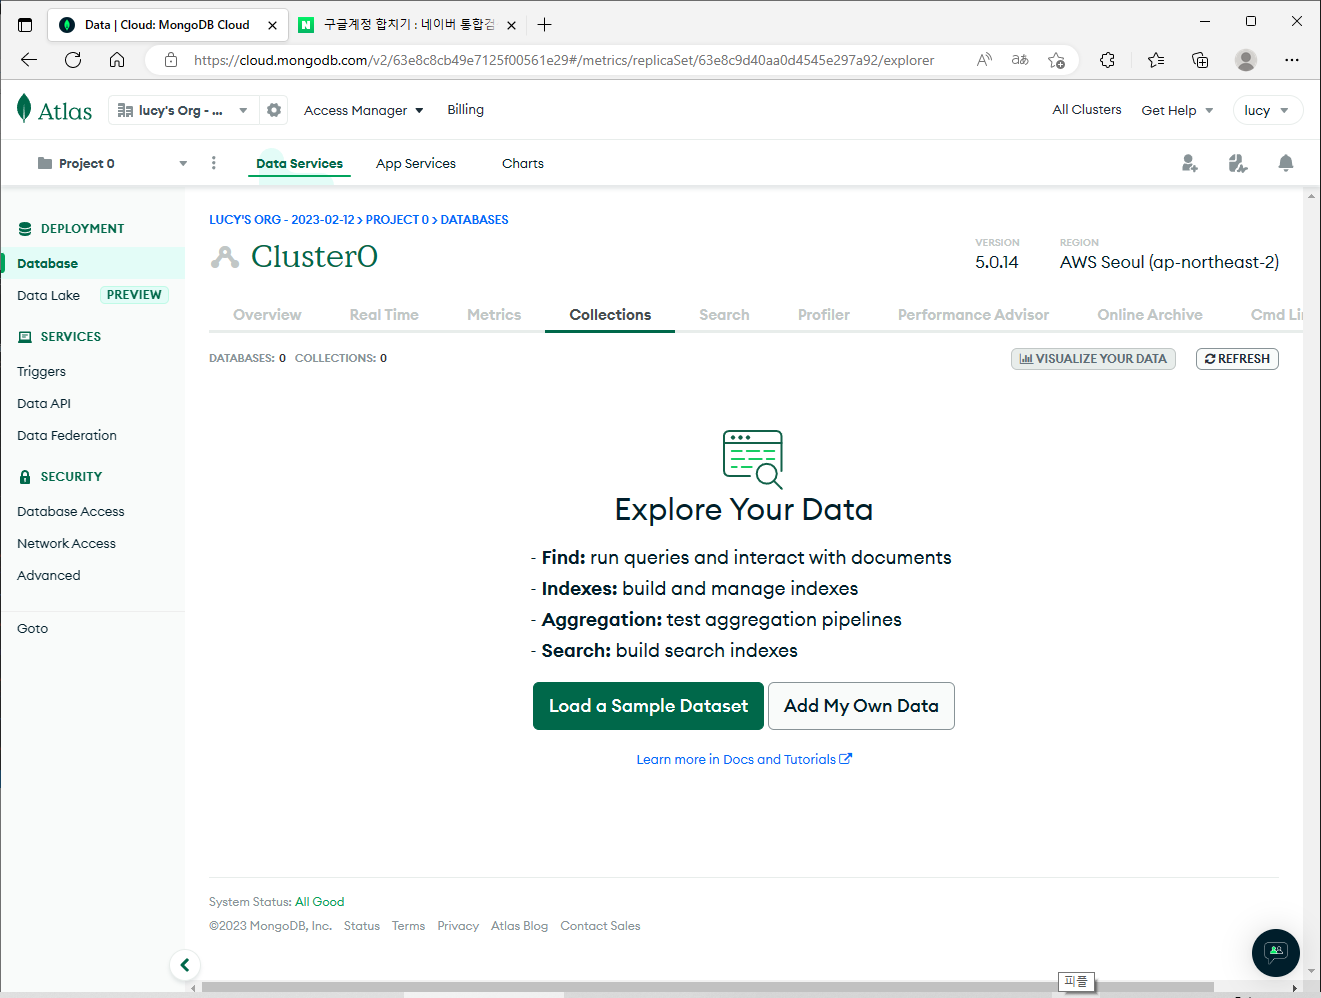The image size is (1321, 998).
Task: Open the alerts bell icon
Action: (x=1286, y=163)
